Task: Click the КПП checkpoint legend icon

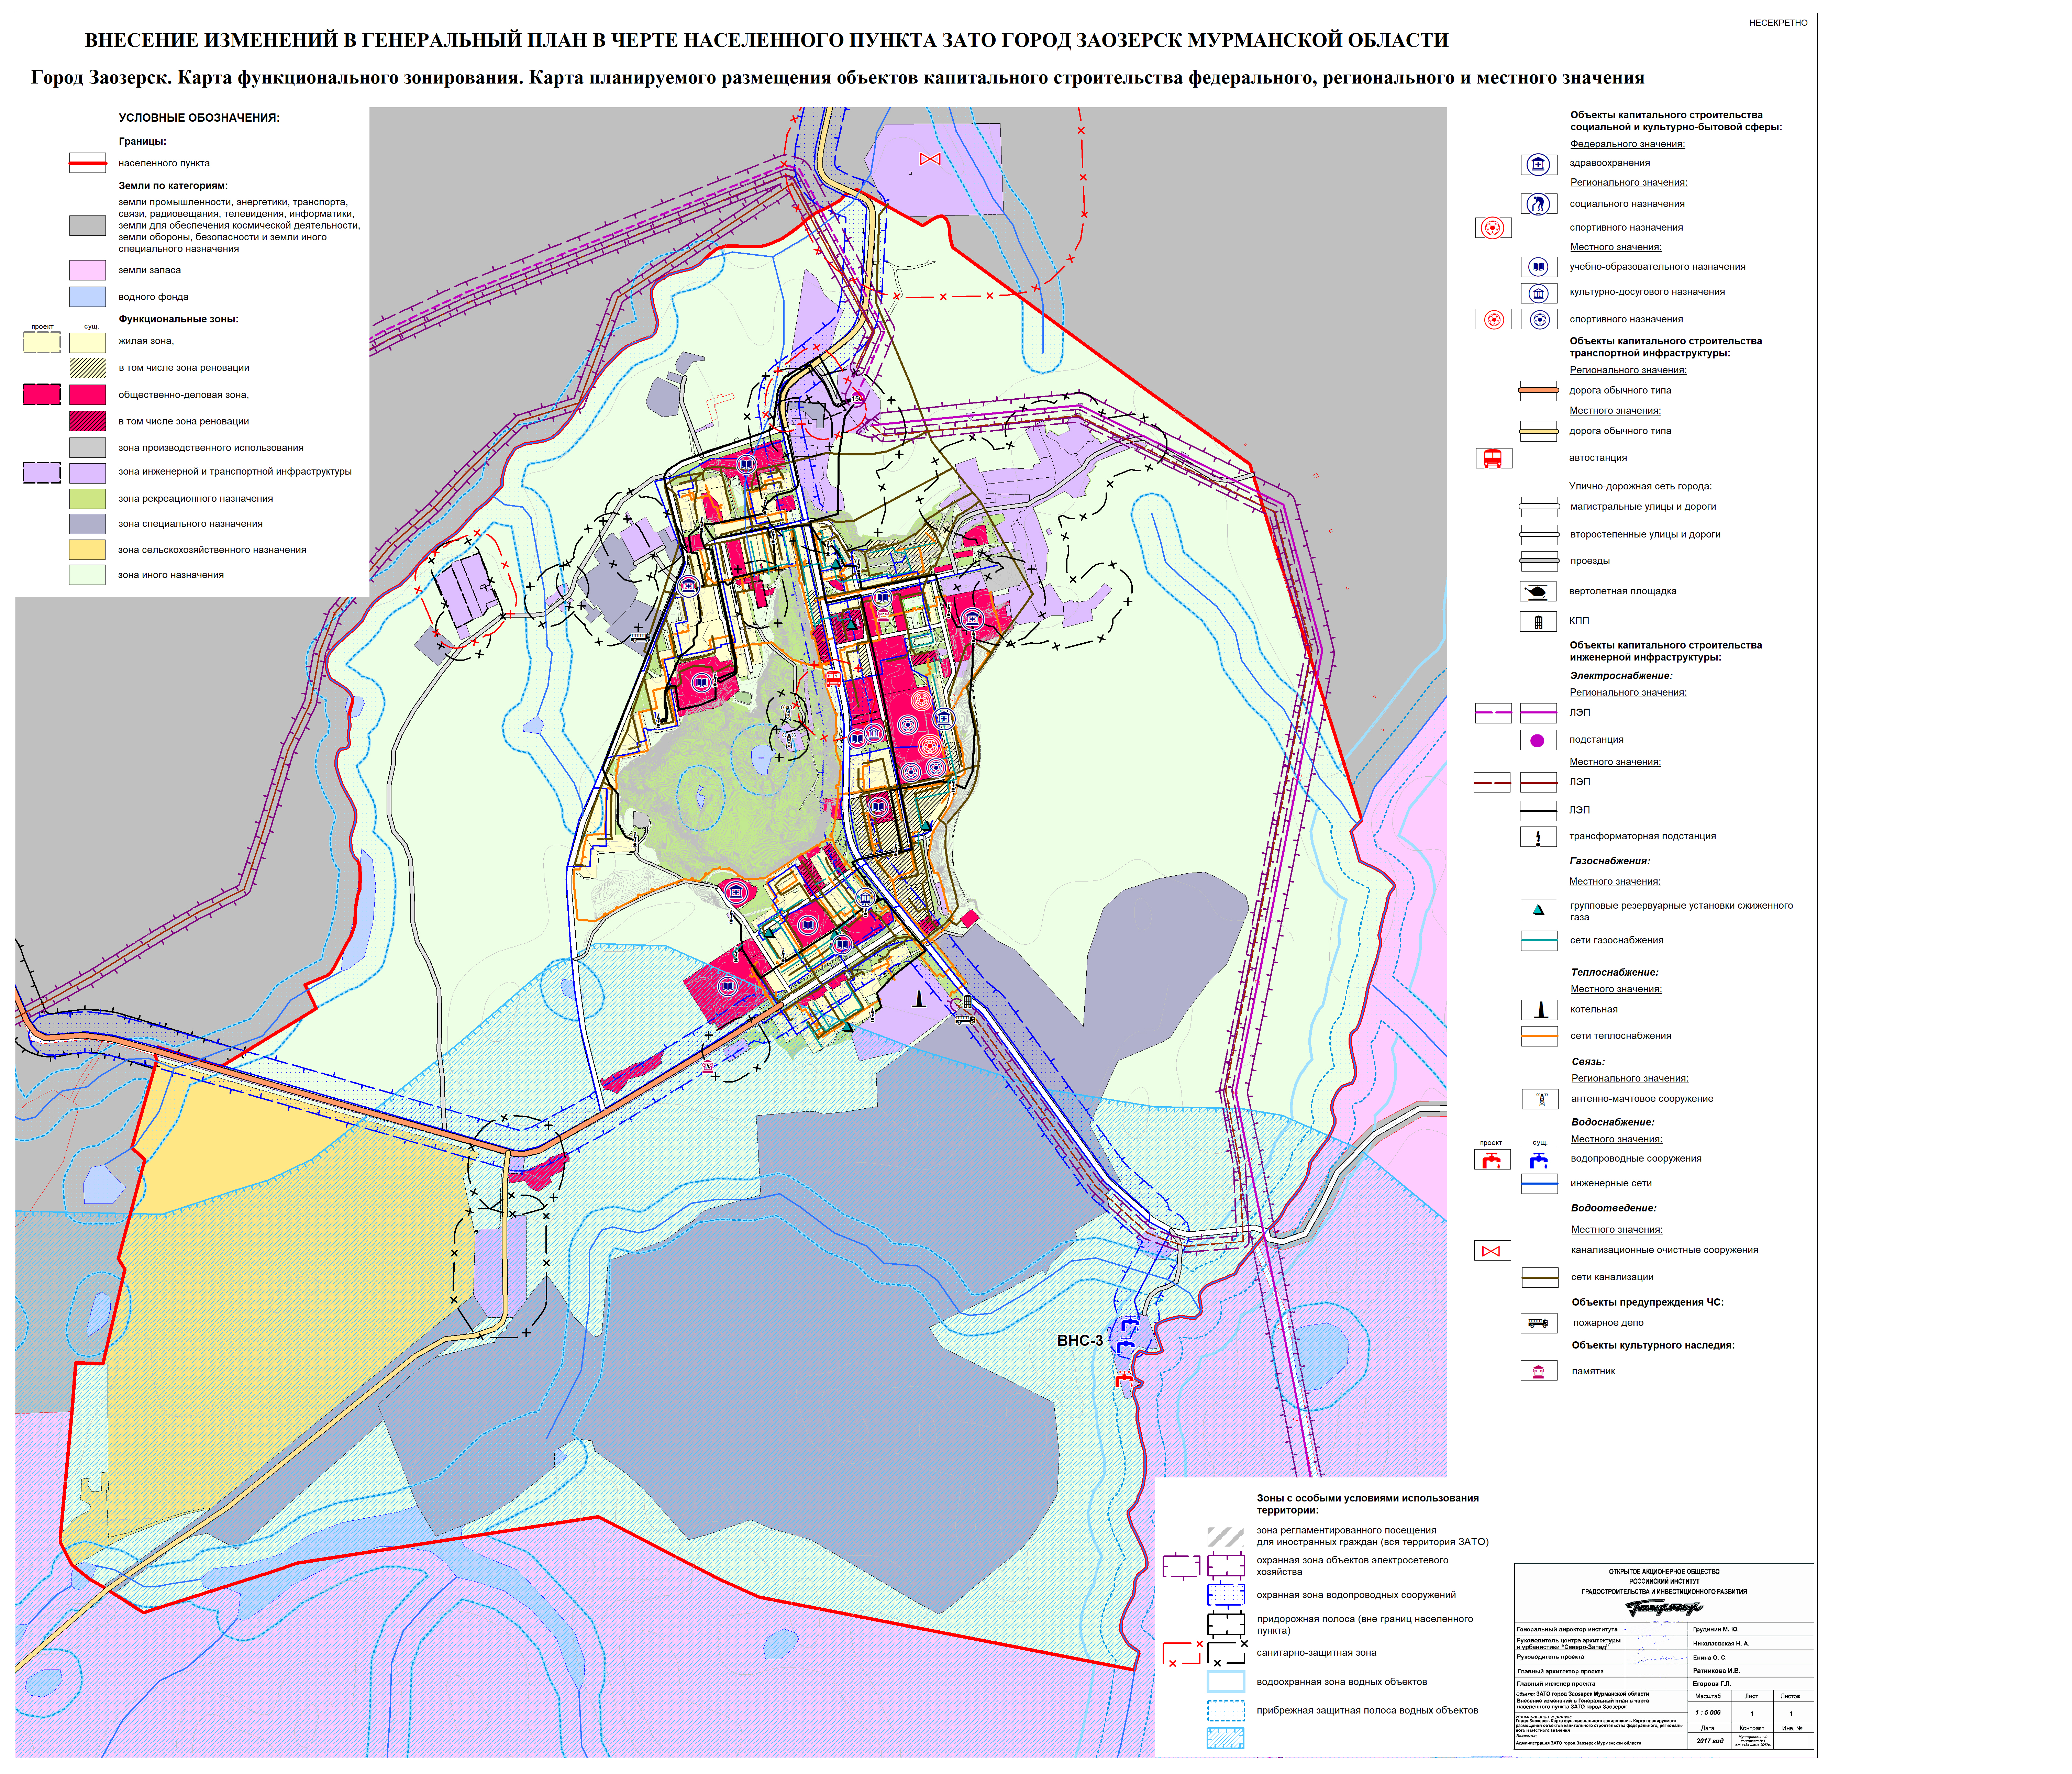Action: pyautogui.click(x=1538, y=622)
